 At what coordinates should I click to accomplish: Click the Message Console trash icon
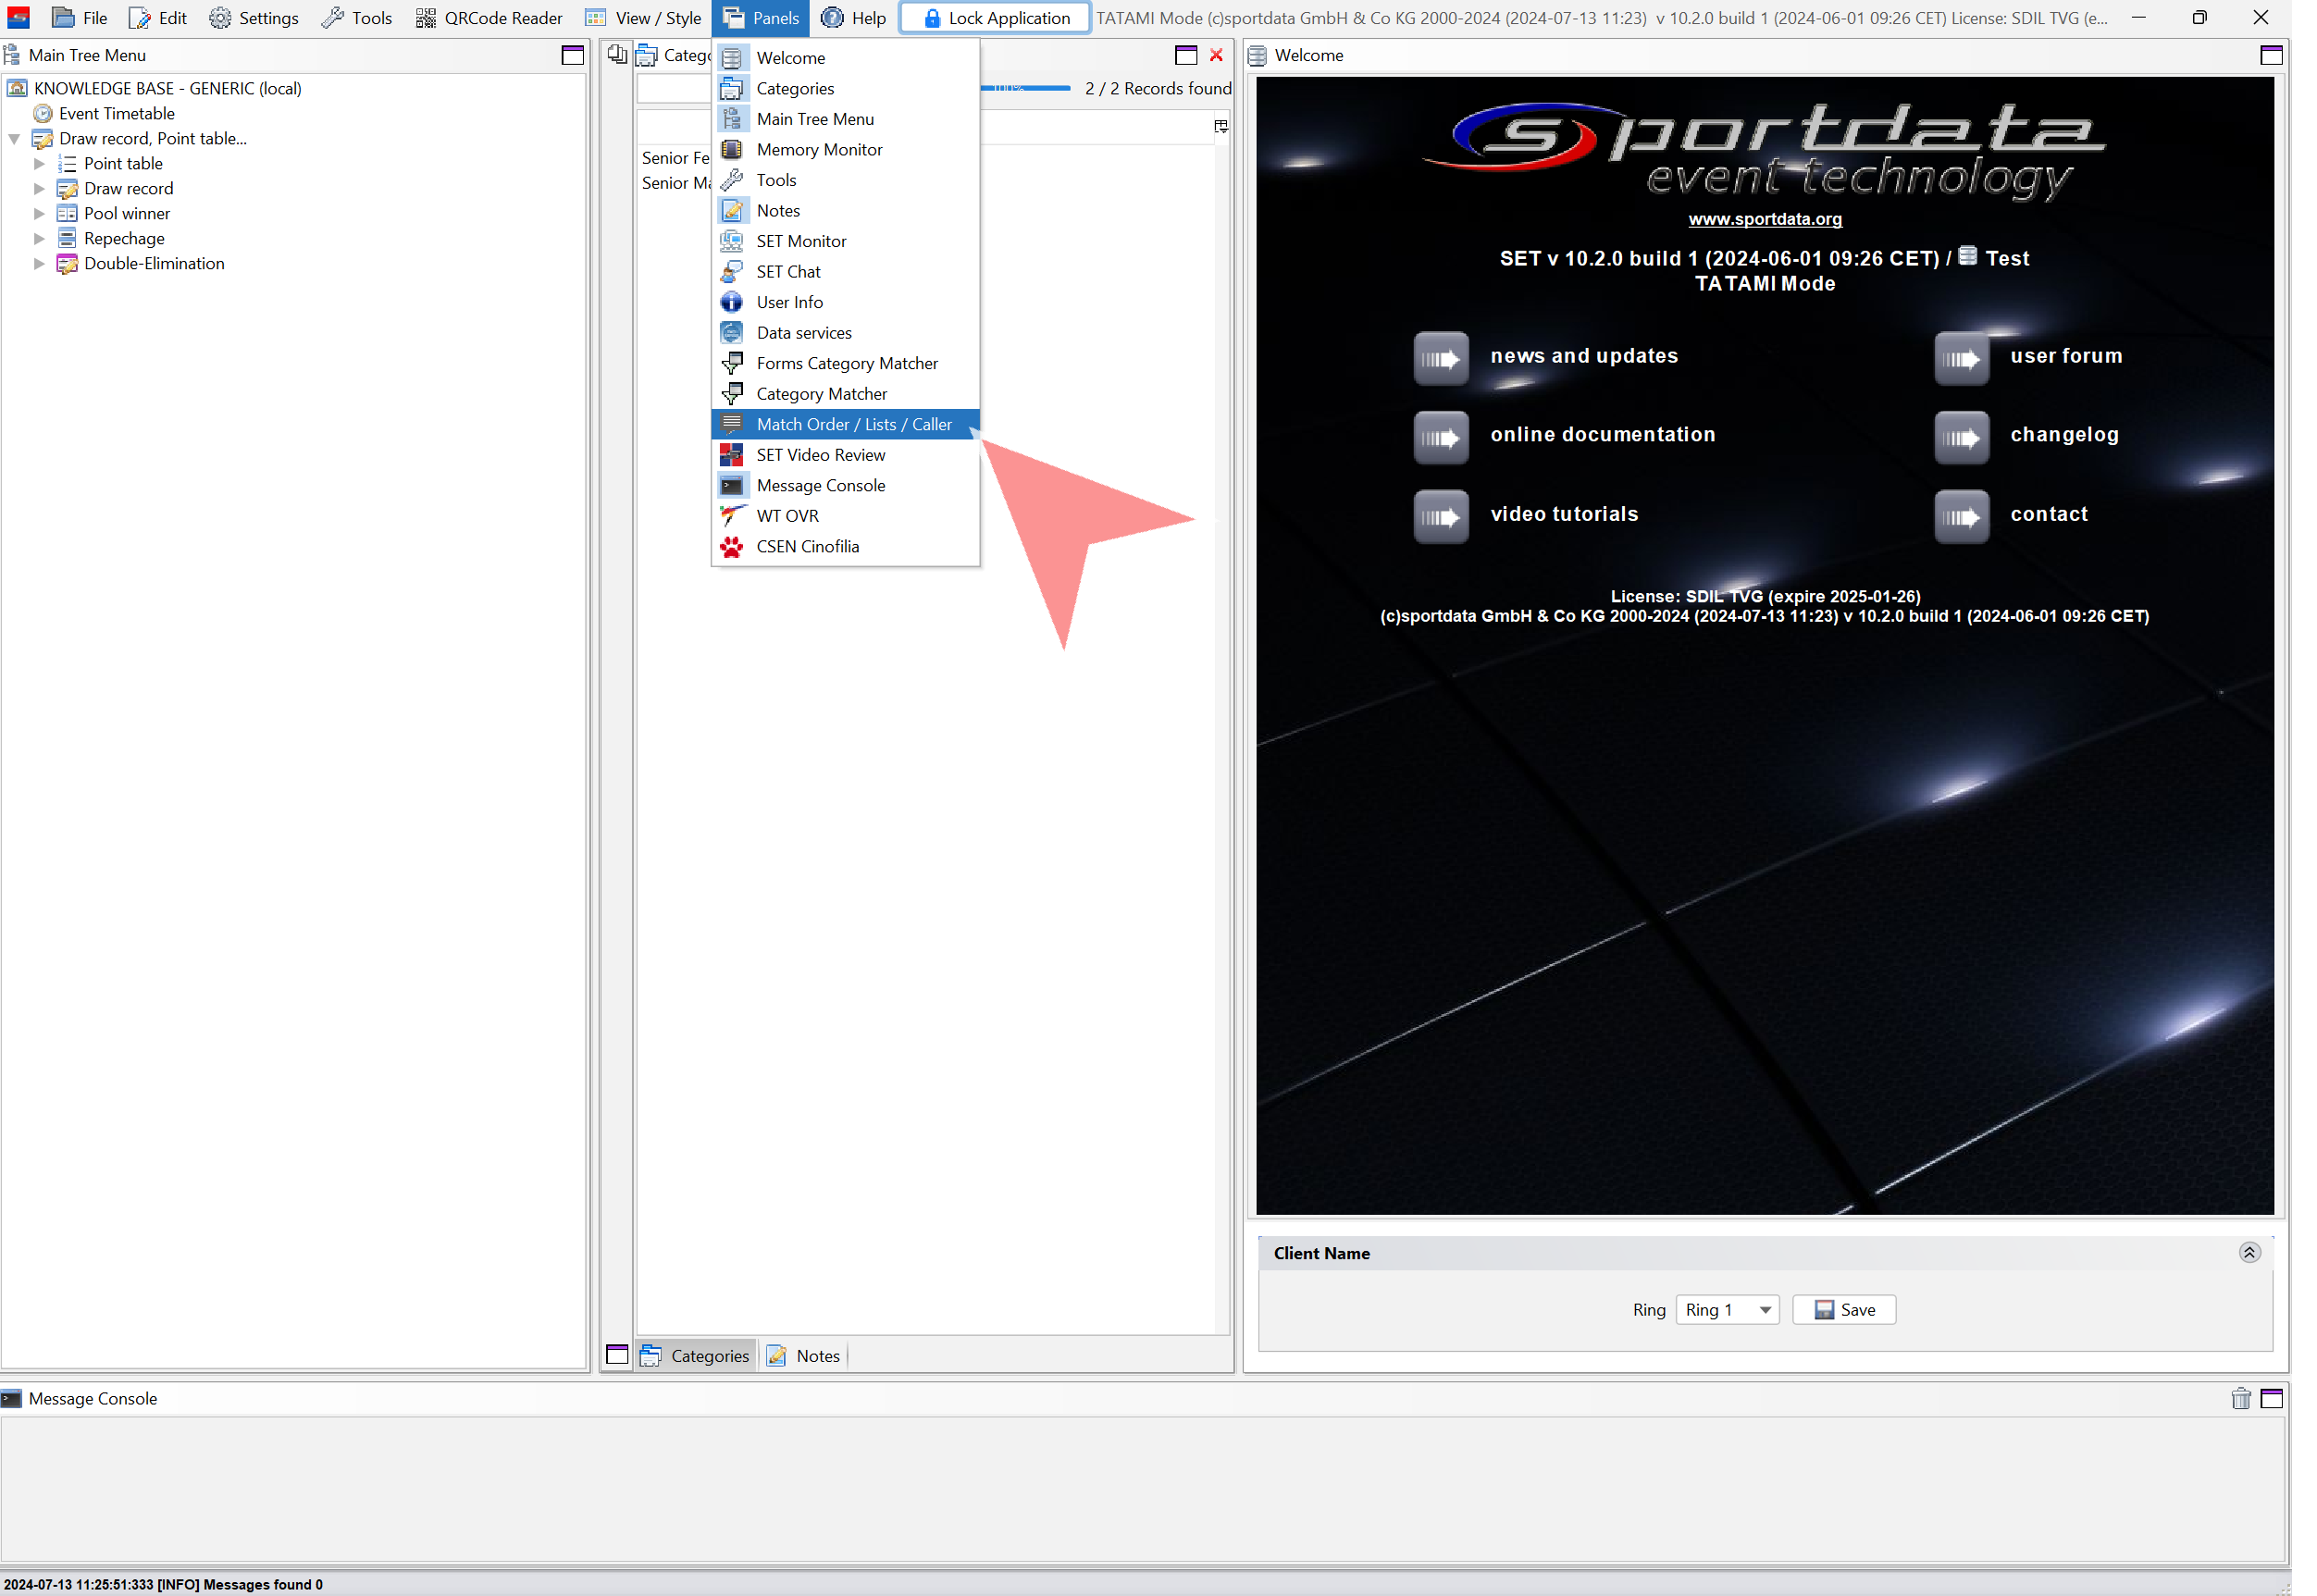coord(2240,1398)
